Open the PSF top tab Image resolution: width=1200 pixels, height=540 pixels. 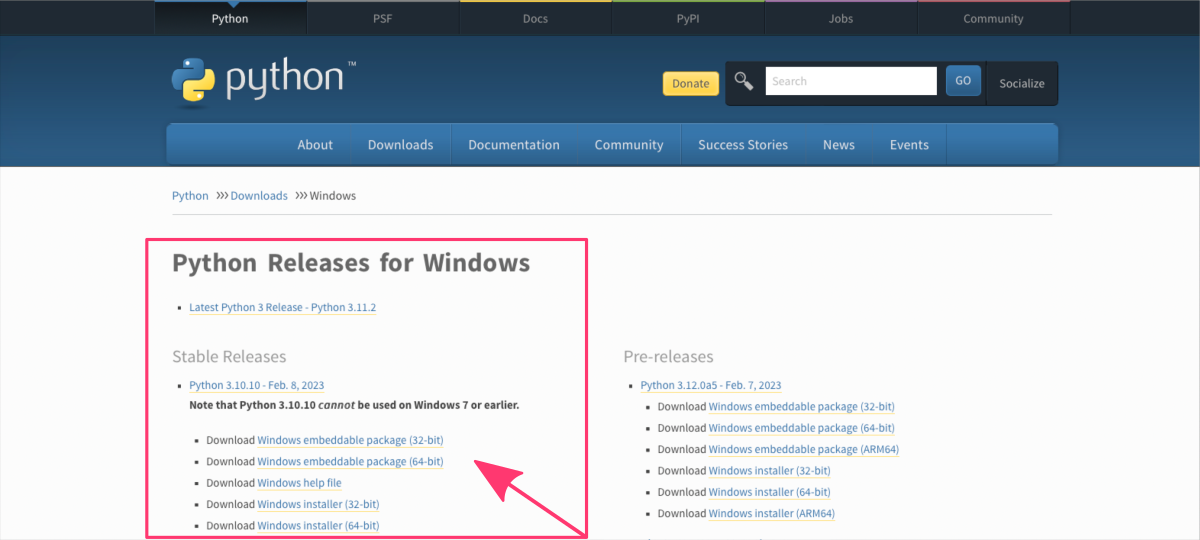click(x=383, y=18)
